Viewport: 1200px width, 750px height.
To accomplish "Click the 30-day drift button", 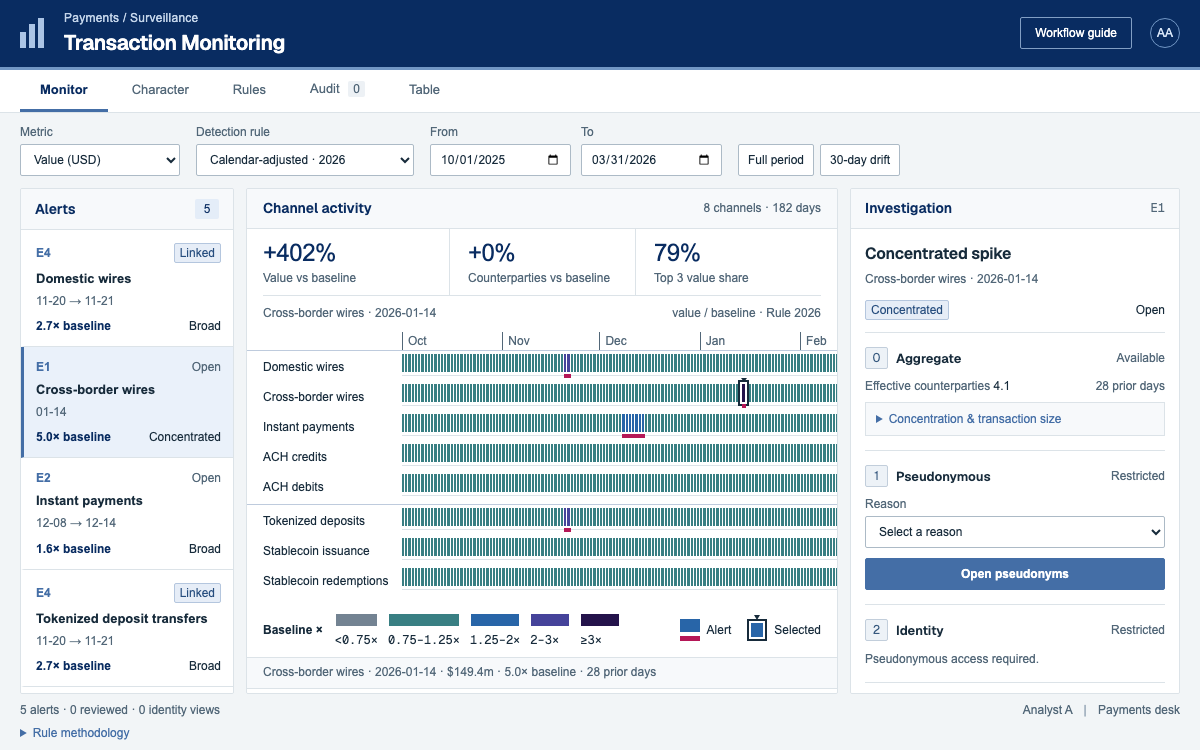I will tap(860, 160).
